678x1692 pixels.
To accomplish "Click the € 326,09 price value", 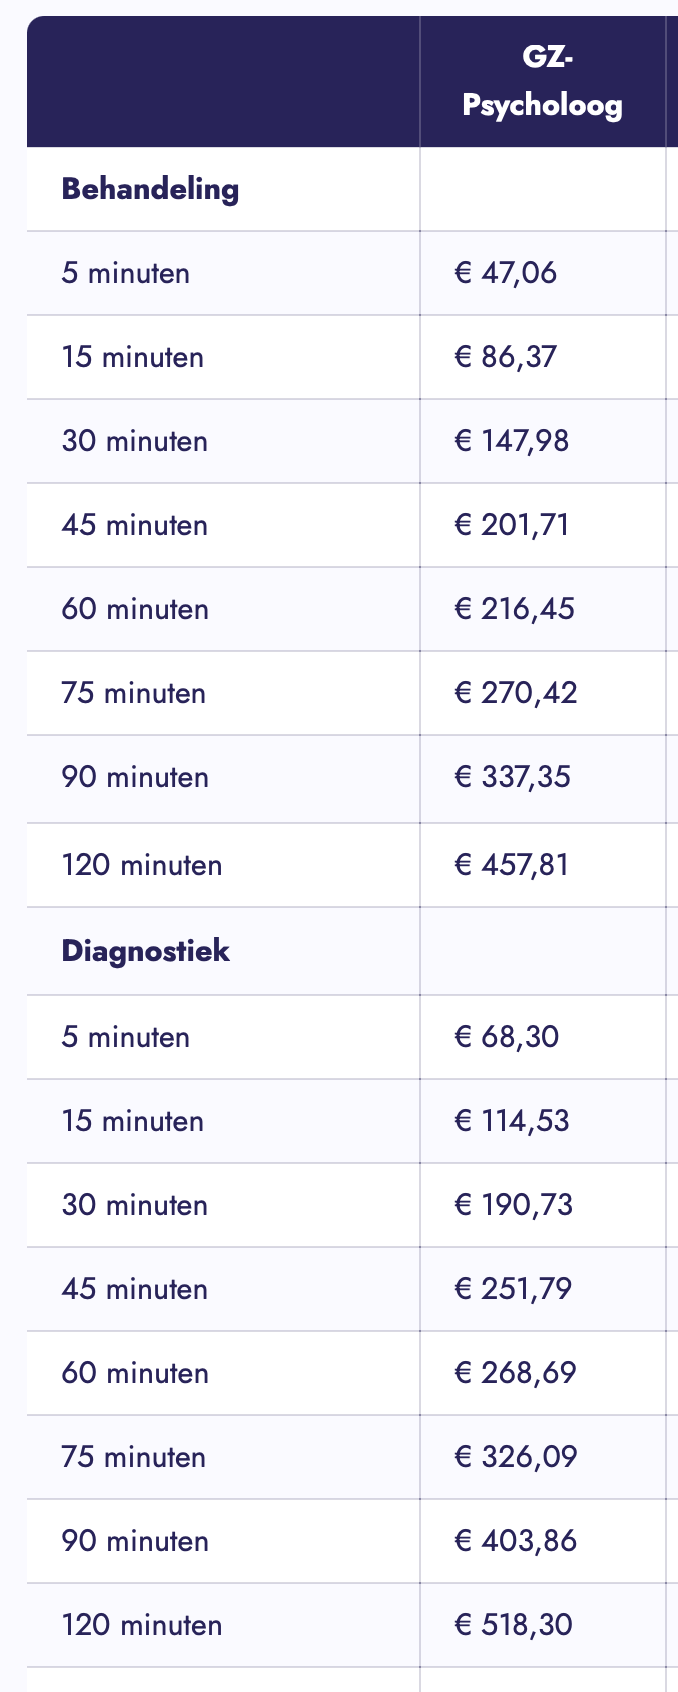I will [515, 1457].
